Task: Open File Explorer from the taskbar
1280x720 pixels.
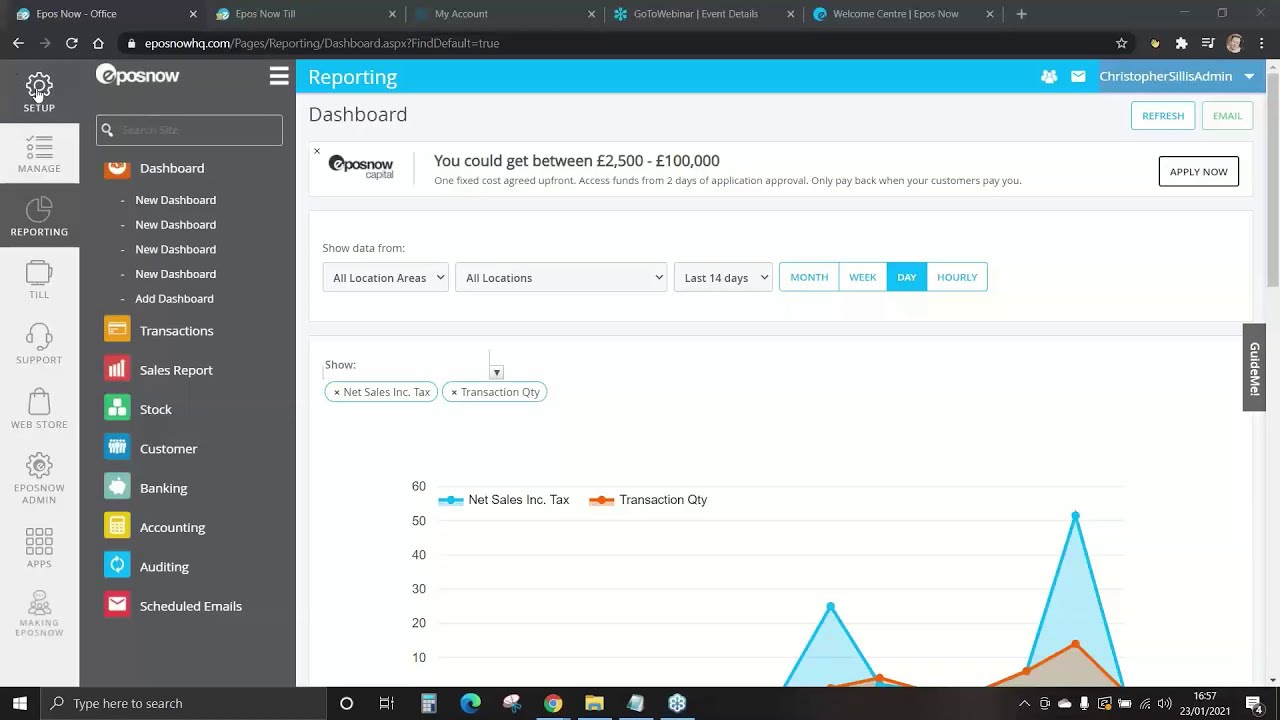Action: tap(594, 703)
